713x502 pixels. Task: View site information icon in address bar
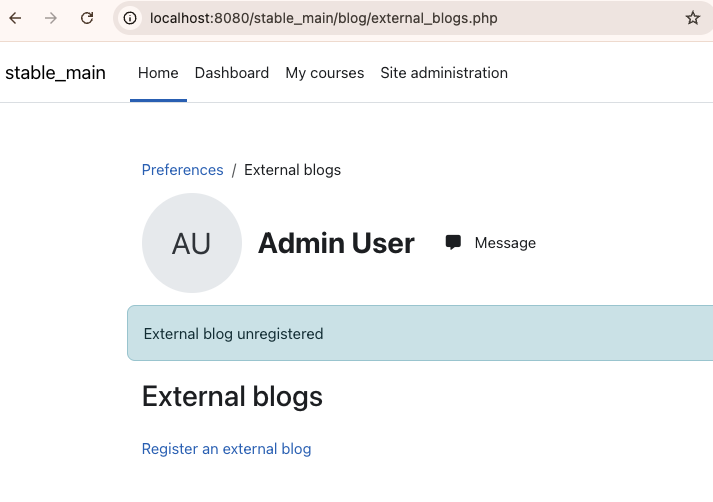(130, 18)
